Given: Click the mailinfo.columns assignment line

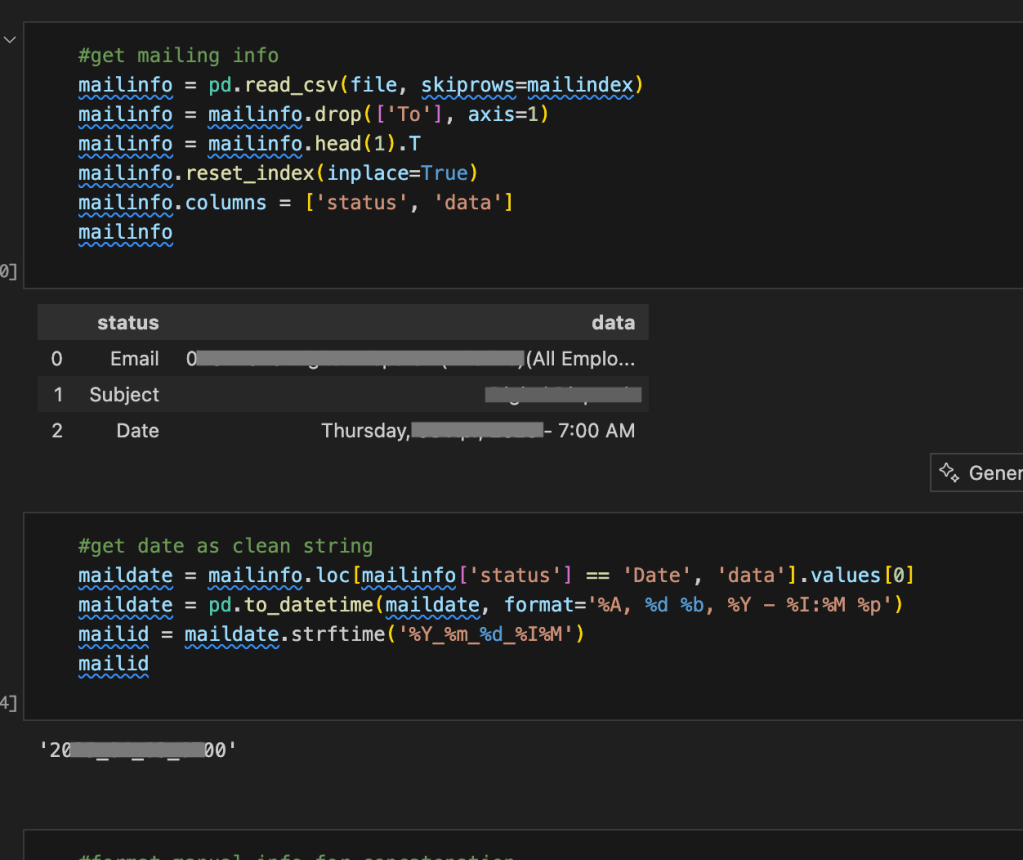Looking at the screenshot, I should pos(295,203).
